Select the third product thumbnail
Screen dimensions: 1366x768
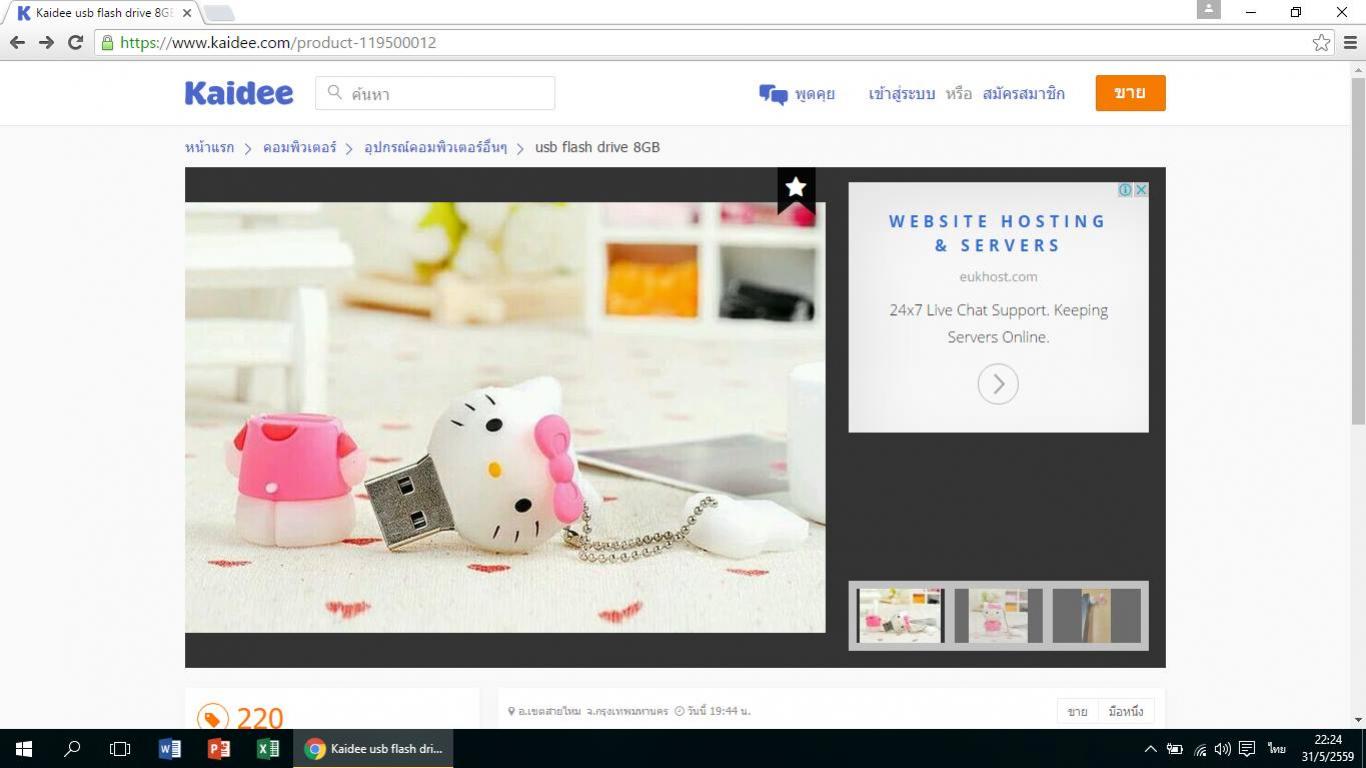1096,615
